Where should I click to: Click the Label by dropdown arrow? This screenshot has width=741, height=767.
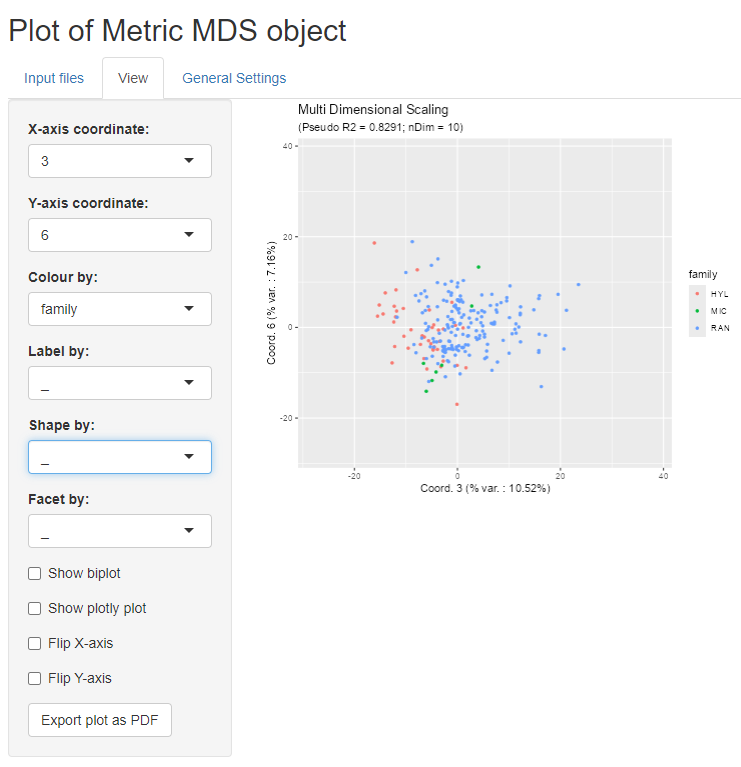tap(189, 382)
